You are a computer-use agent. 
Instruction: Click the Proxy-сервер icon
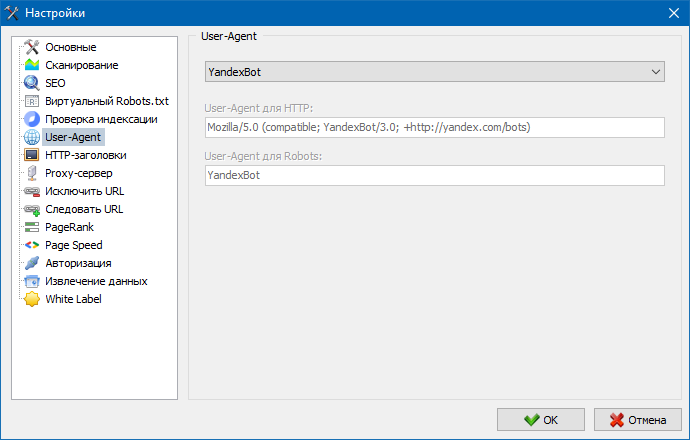click(x=32, y=173)
